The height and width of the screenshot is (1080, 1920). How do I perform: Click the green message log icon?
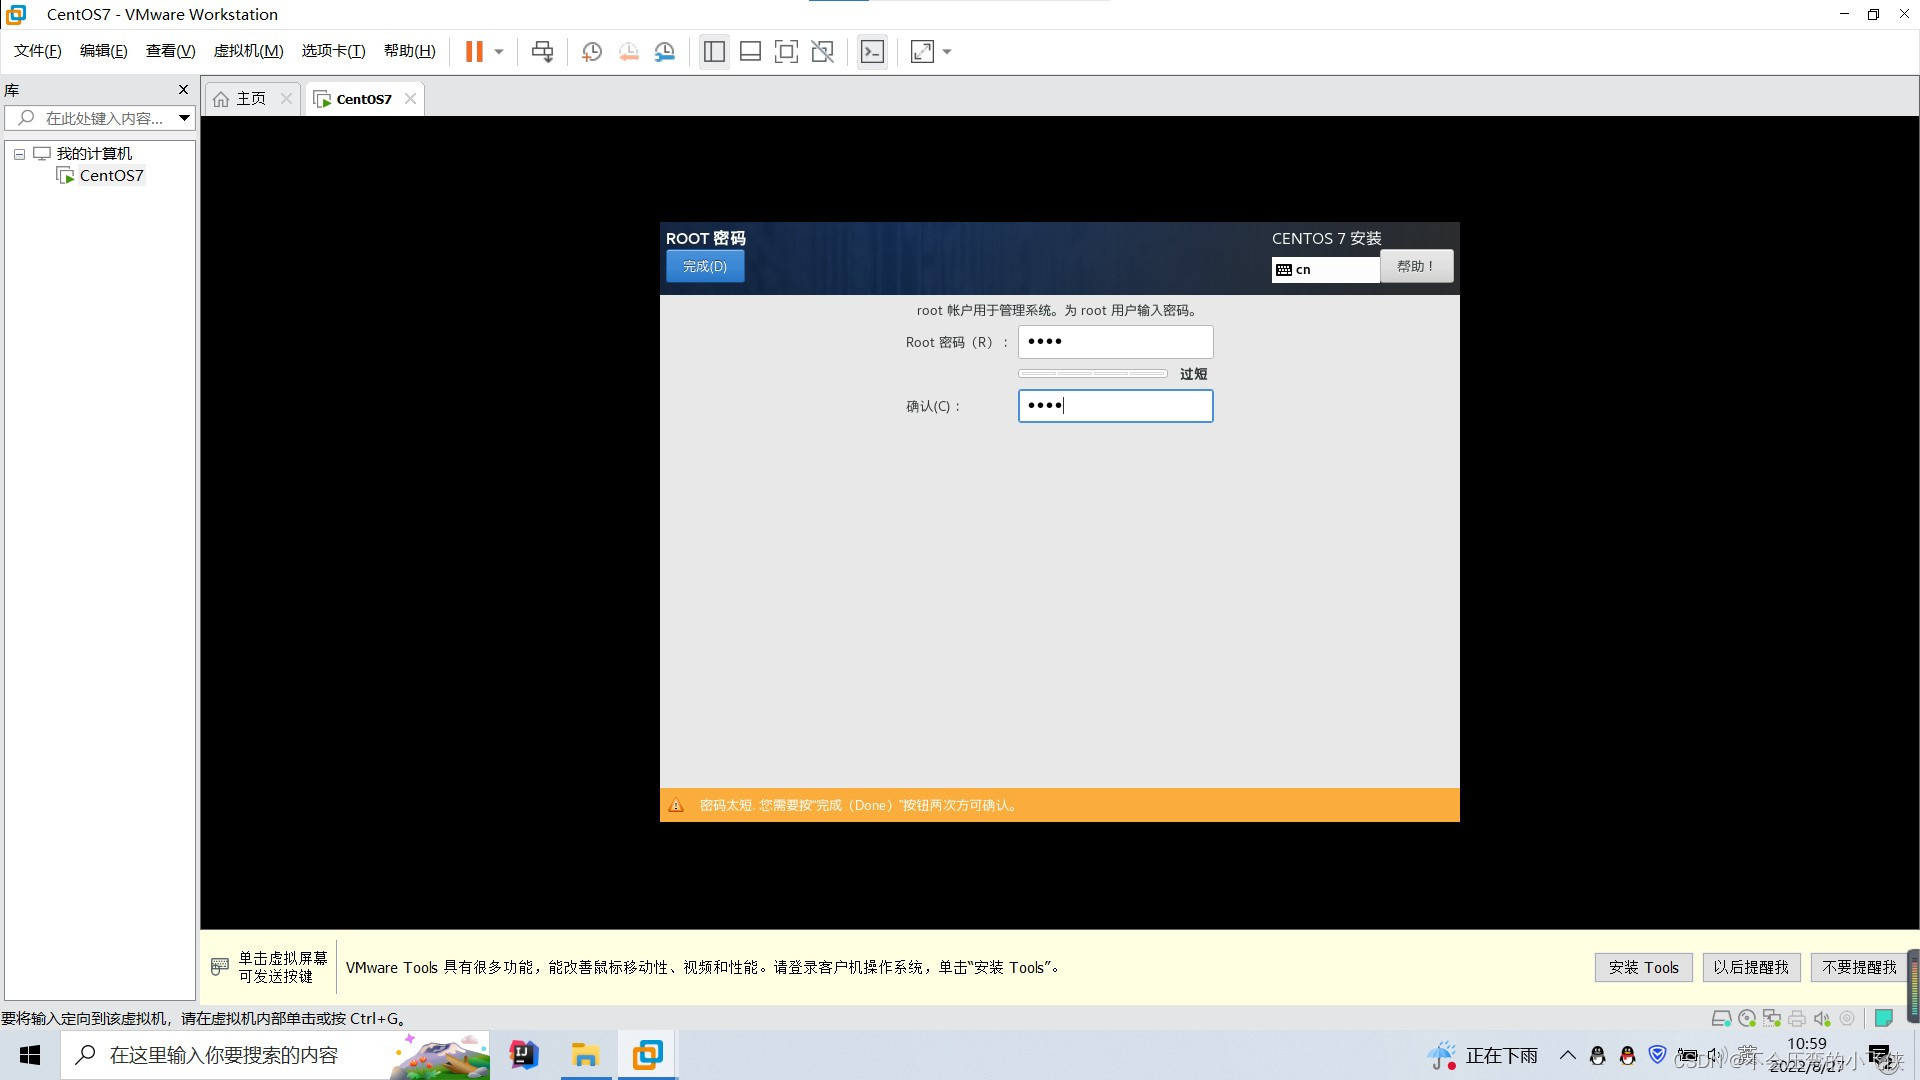[1884, 1018]
